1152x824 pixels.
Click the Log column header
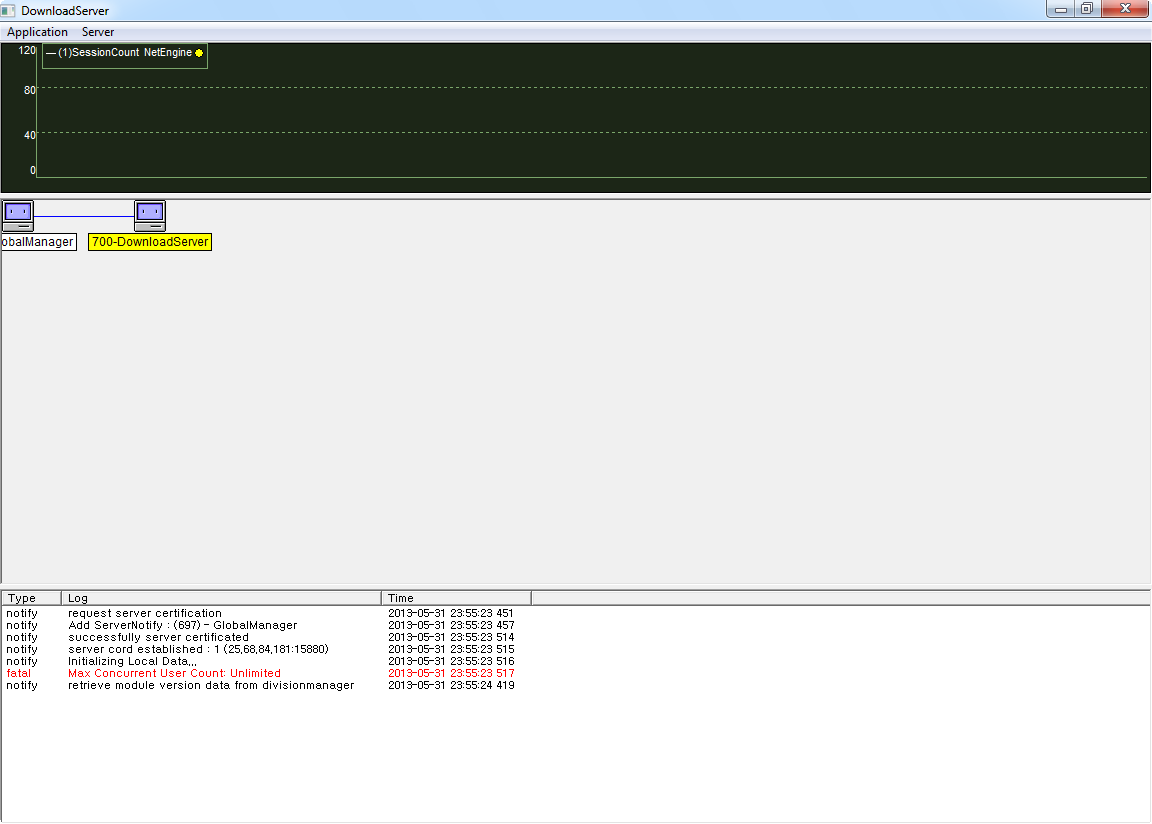coord(220,598)
